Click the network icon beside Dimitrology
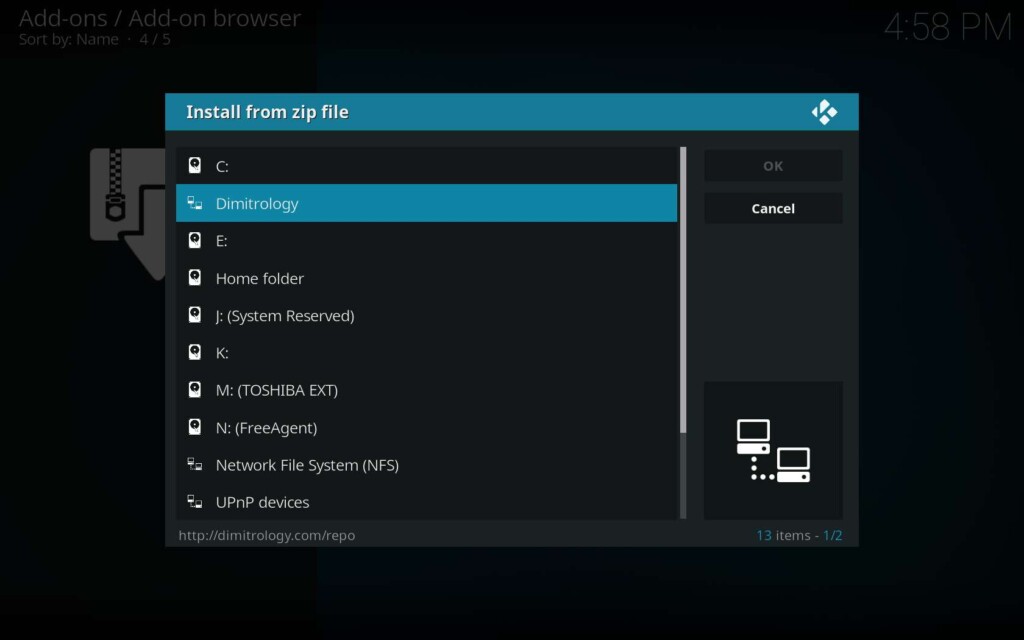 pyautogui.click(x=195, y=202)
